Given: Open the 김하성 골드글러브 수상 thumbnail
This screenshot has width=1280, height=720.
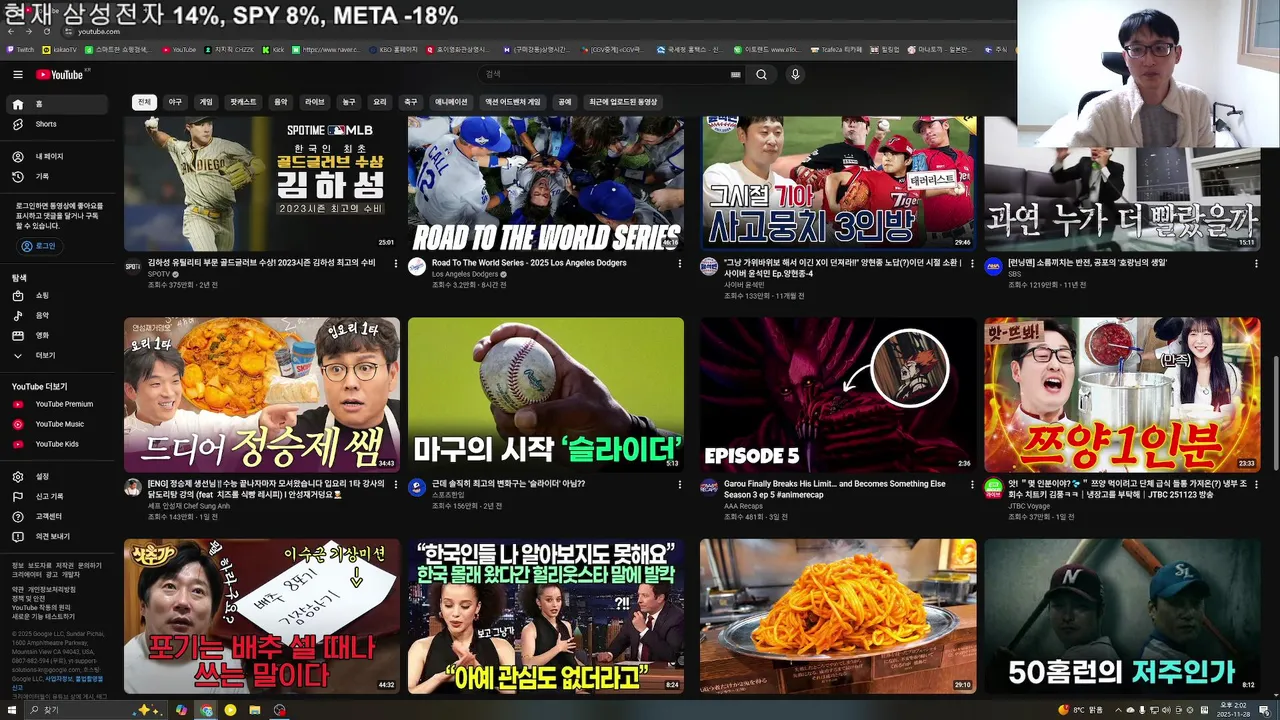Looking at the screenshot, I should (262, 183).
